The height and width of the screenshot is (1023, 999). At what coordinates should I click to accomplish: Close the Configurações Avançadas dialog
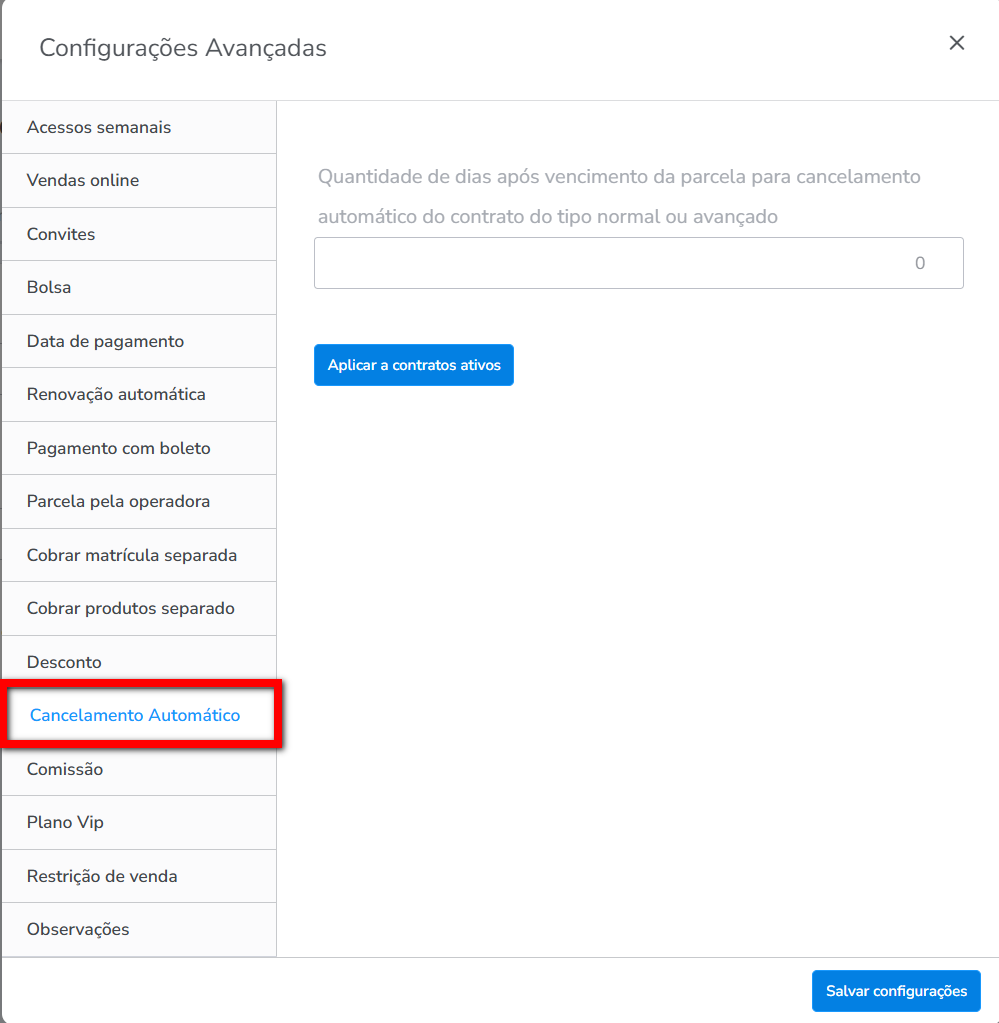pos(957,43)
